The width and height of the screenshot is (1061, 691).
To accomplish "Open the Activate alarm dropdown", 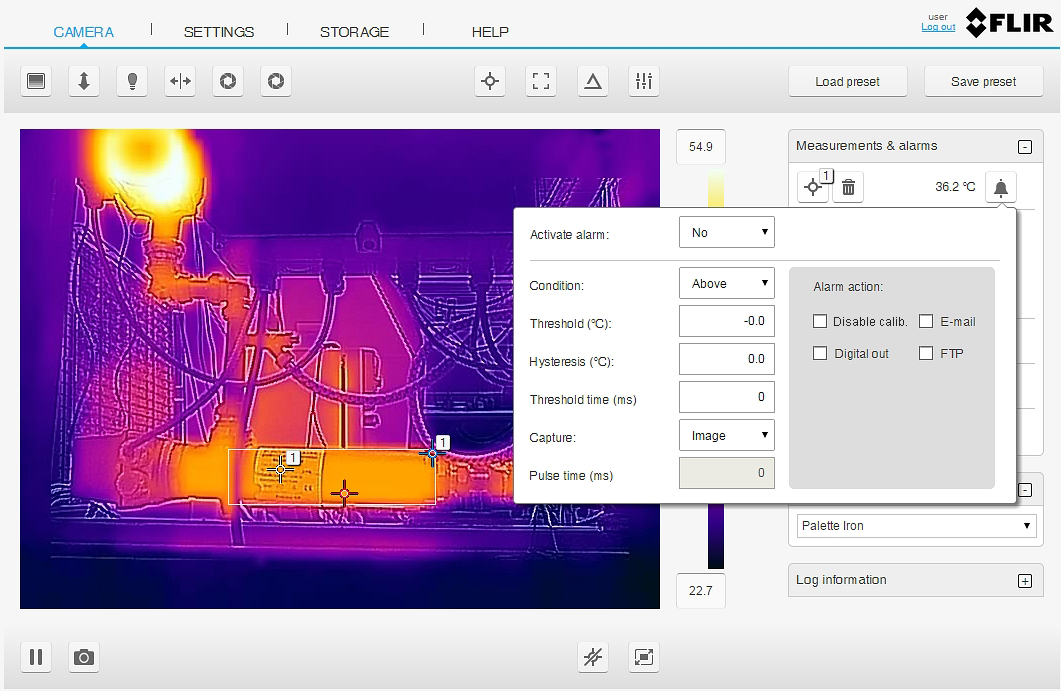I will click(x=727, y=233).
